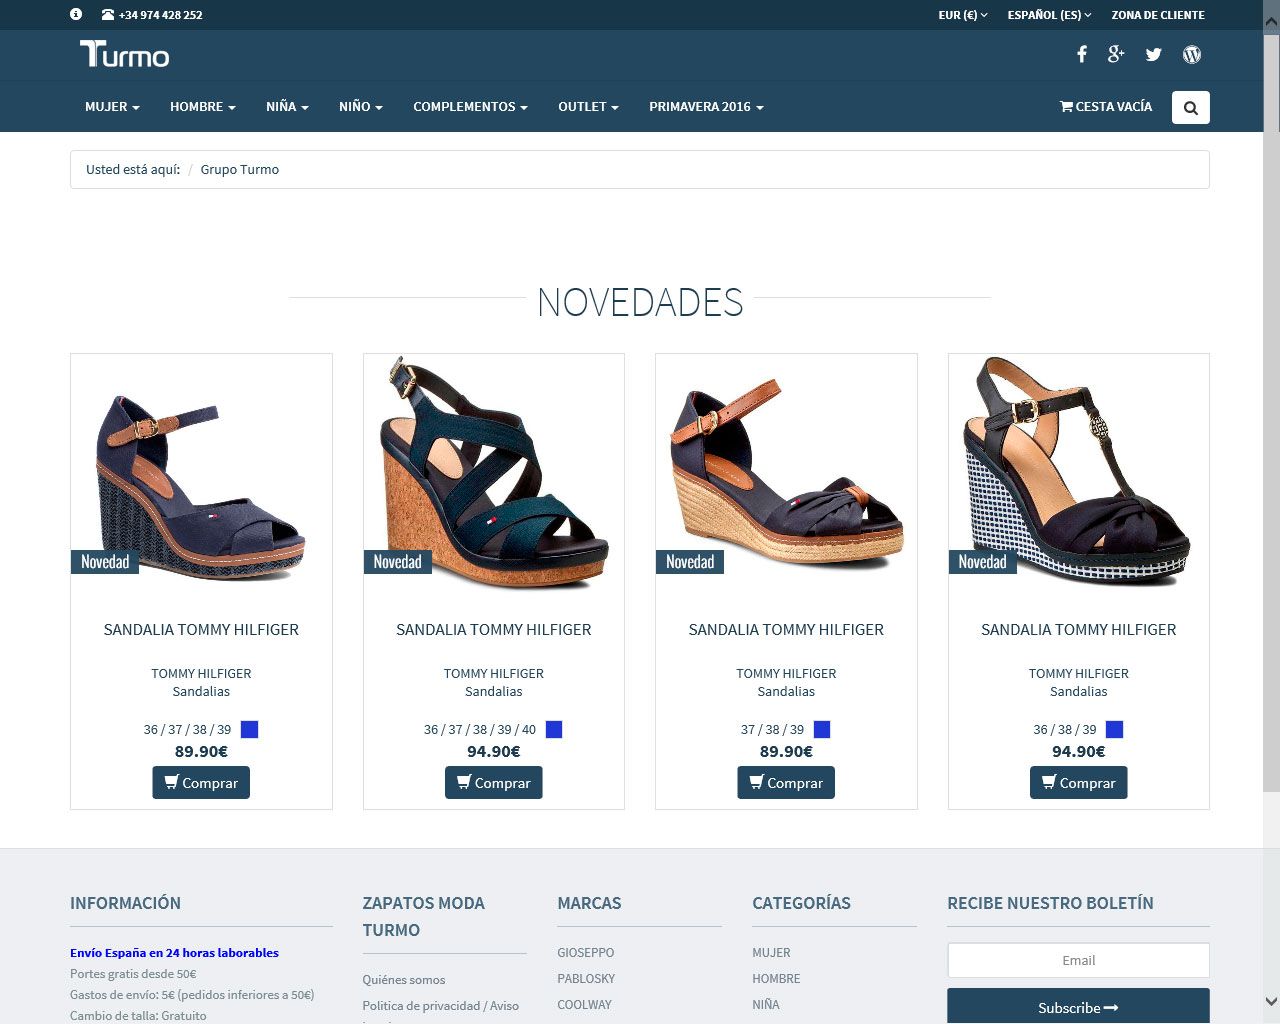Image resolution: width=1280 pixels, height=1024 pixels.
Task: Open the OUTLET menu
Action: [x=588, y=107]
